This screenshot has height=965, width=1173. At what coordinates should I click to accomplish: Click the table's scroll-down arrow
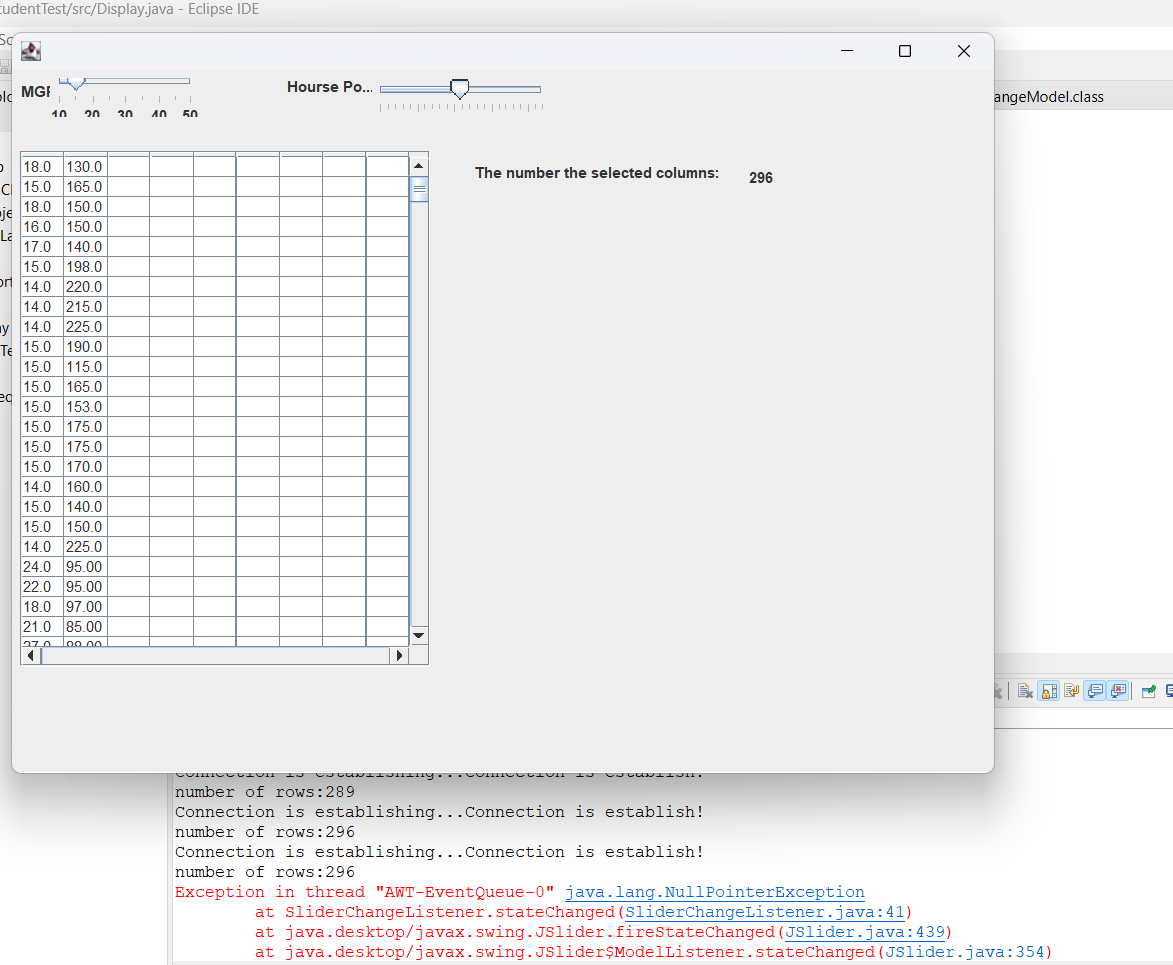419,635
